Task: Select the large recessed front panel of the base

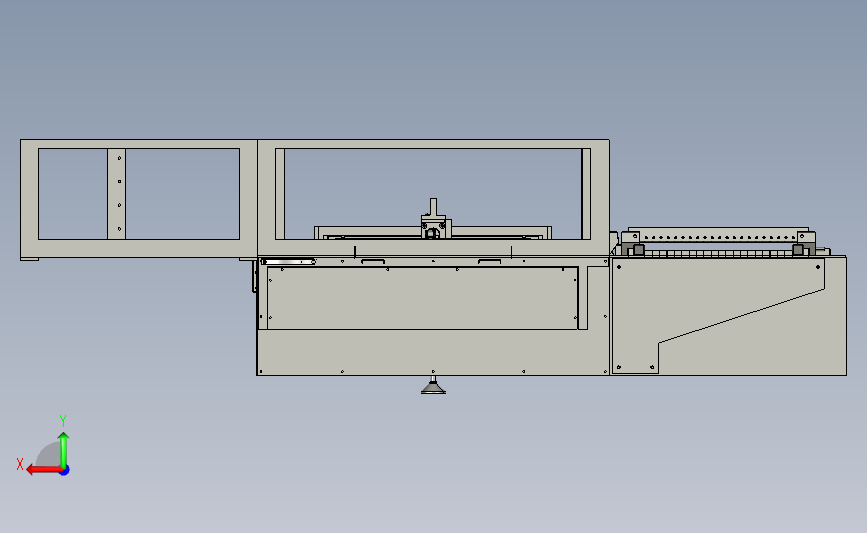Action: pyautogui.click(x=422, y=298)
